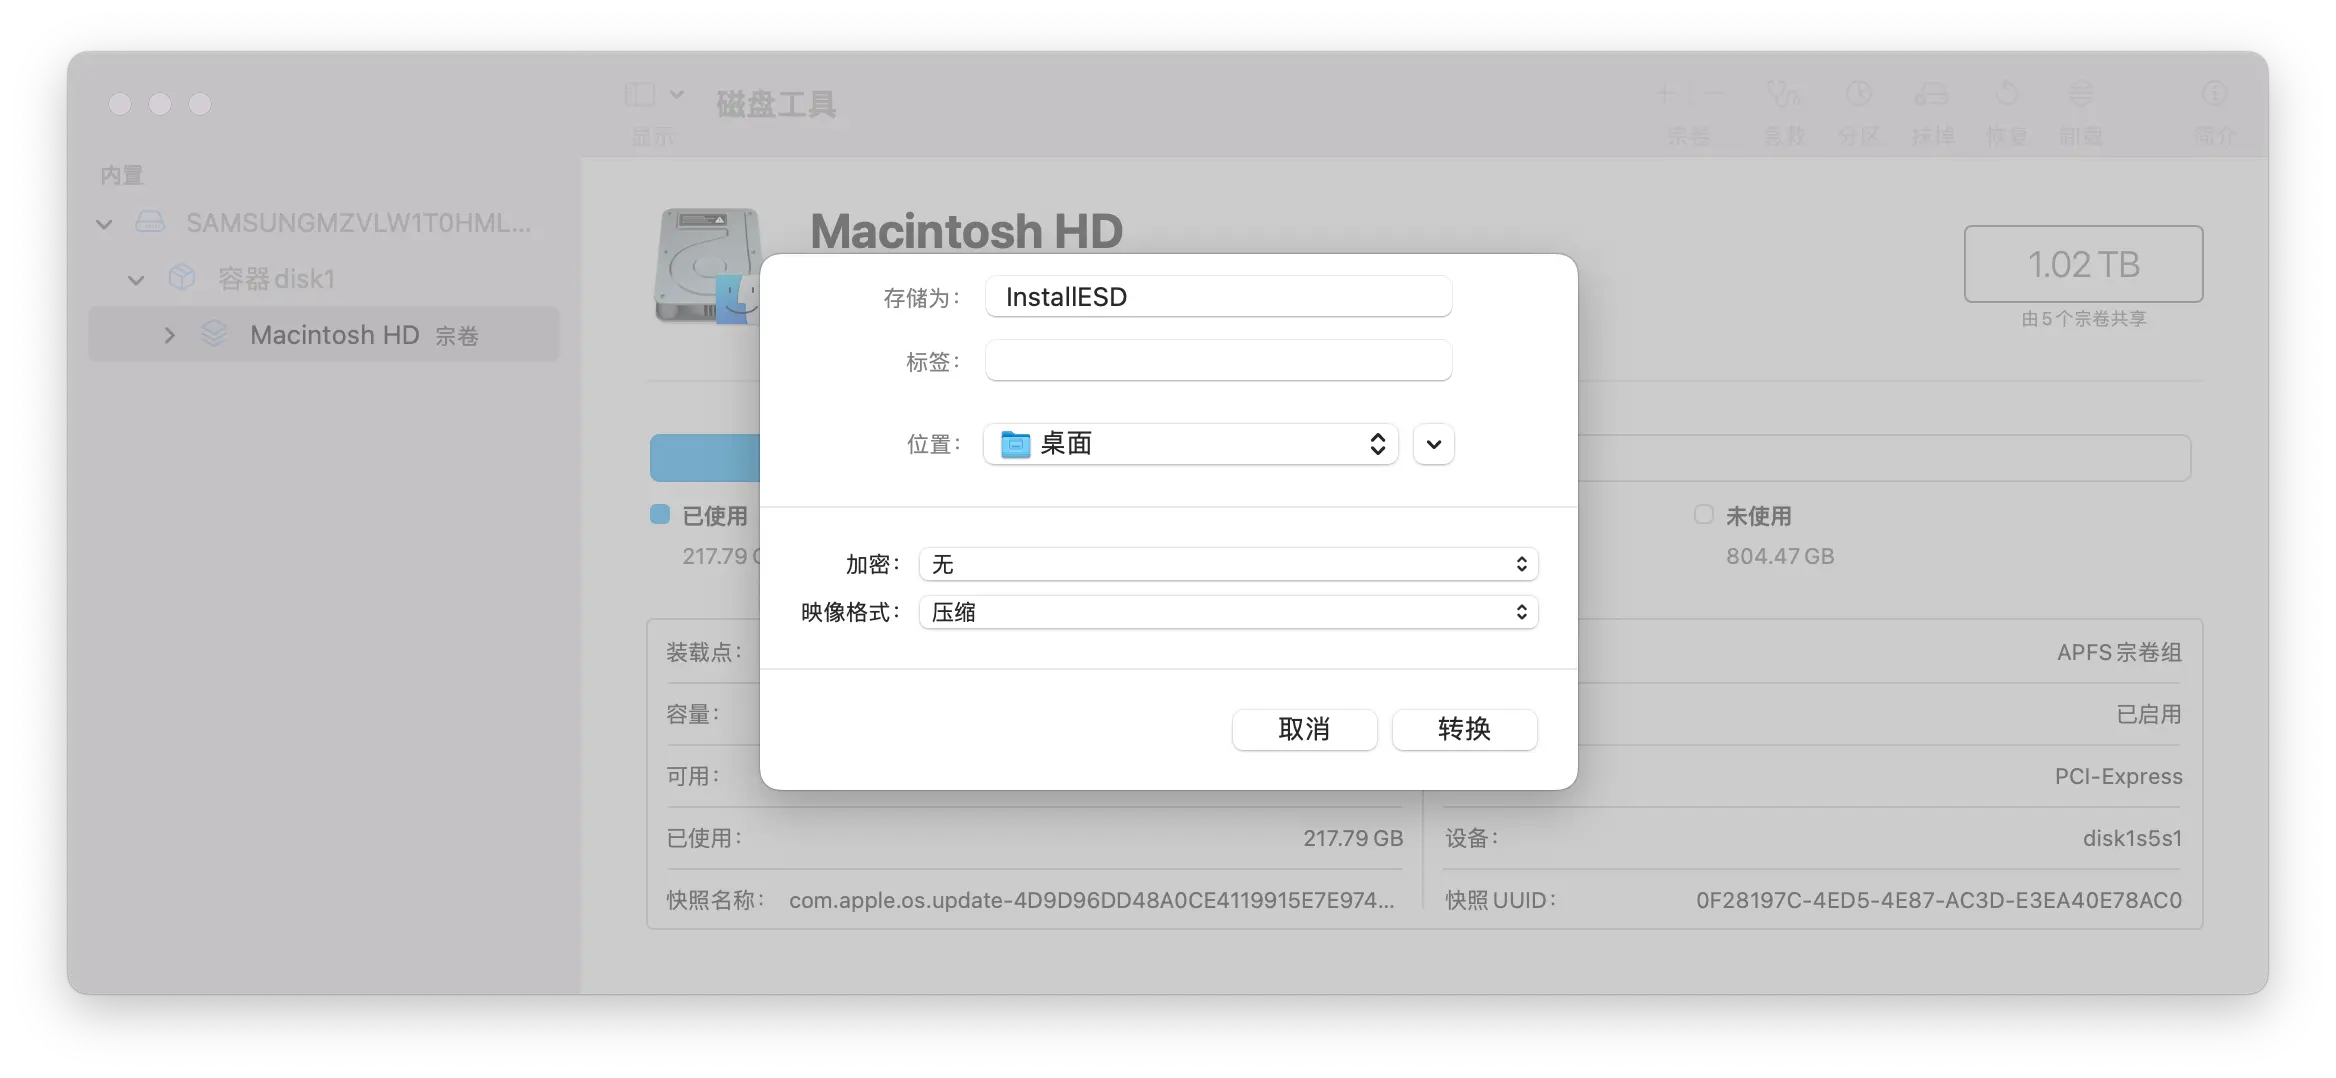Click the 设备 label in info table
Viewport: 2336px width, 1078px height.
(1471, 838)
